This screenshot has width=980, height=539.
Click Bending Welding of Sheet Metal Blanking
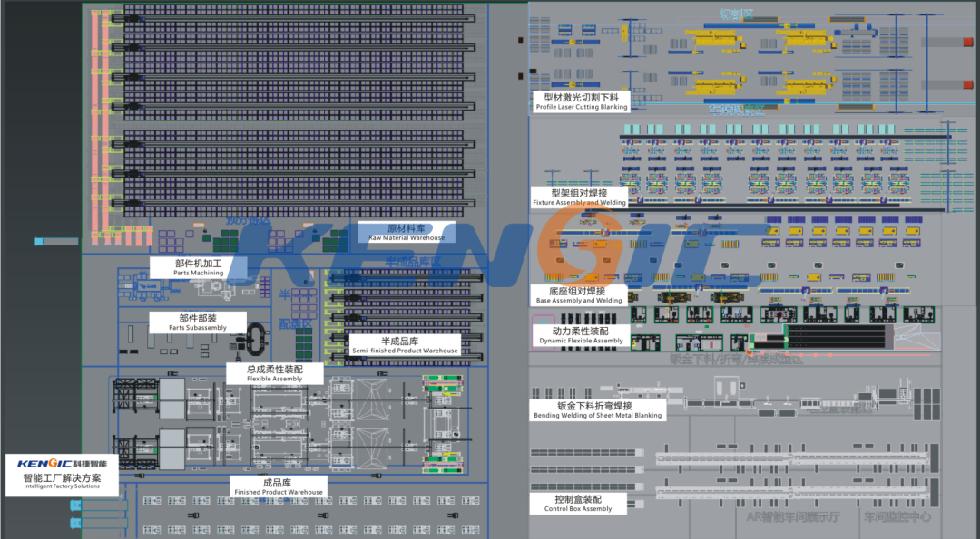596,410
